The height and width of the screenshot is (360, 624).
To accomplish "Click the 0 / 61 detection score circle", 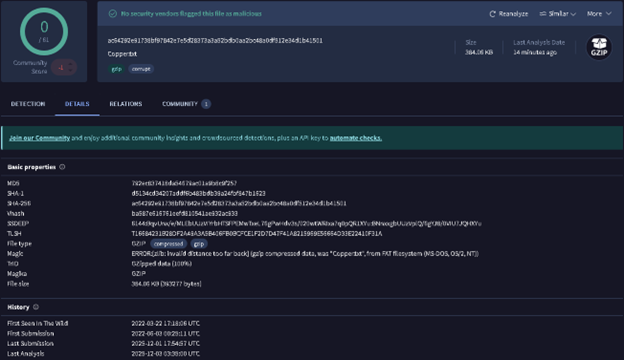I will pos(44,31).
